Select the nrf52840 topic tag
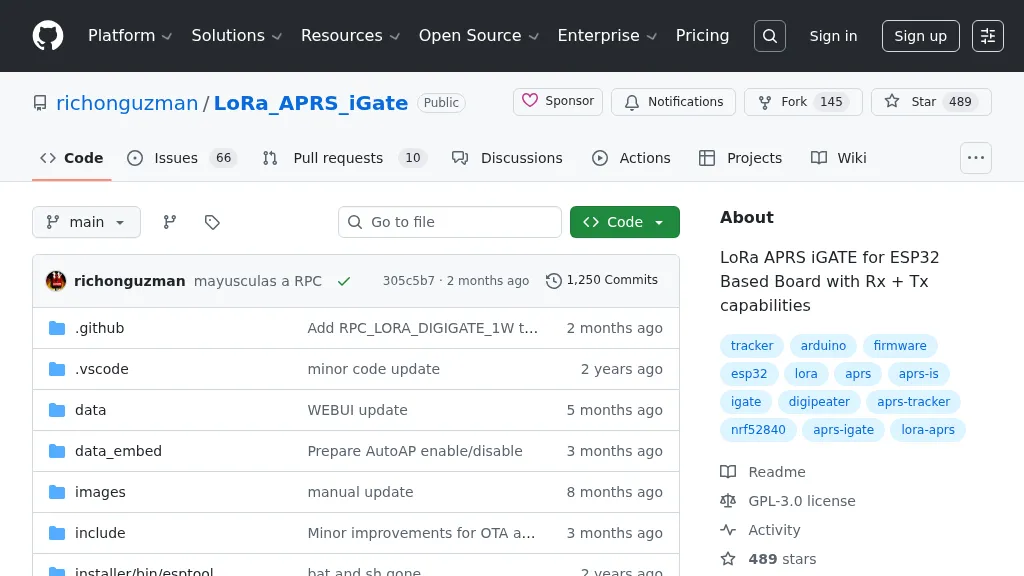The height and width of the screenshot is (576, 1024). [758, 430]
